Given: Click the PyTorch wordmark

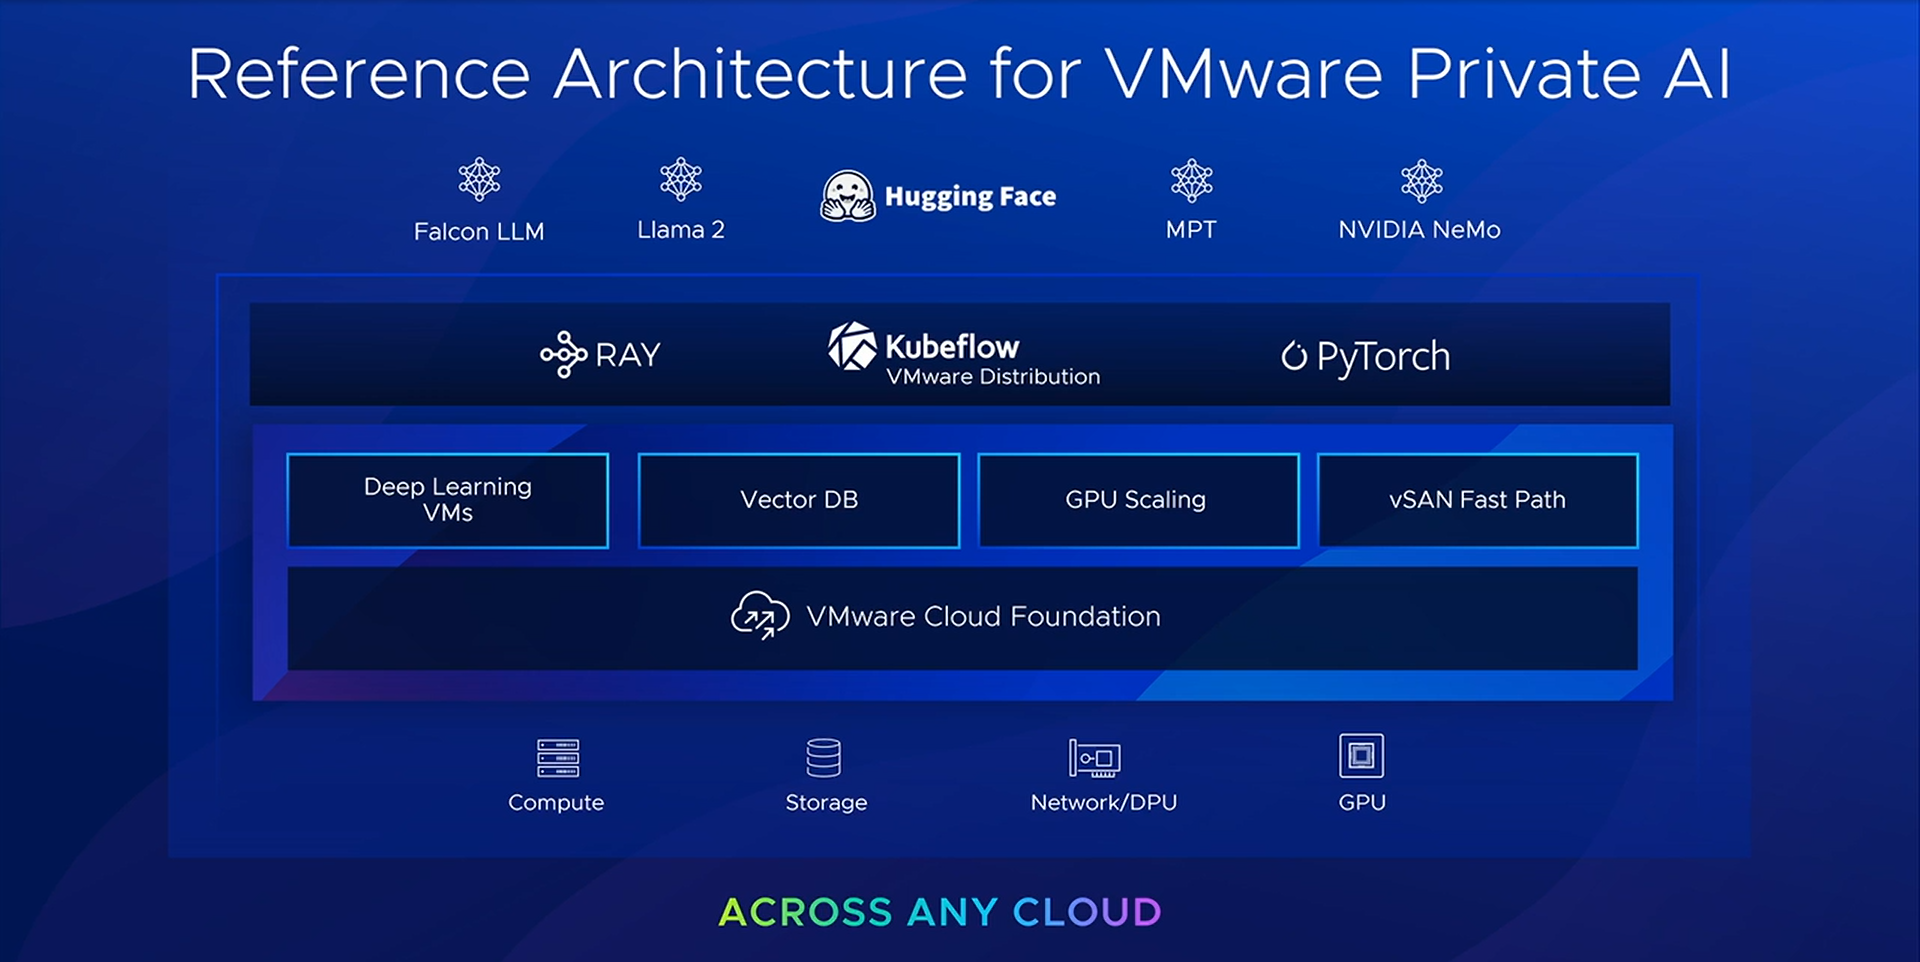Looking at the screenshot, I should tap(1383, 357).
